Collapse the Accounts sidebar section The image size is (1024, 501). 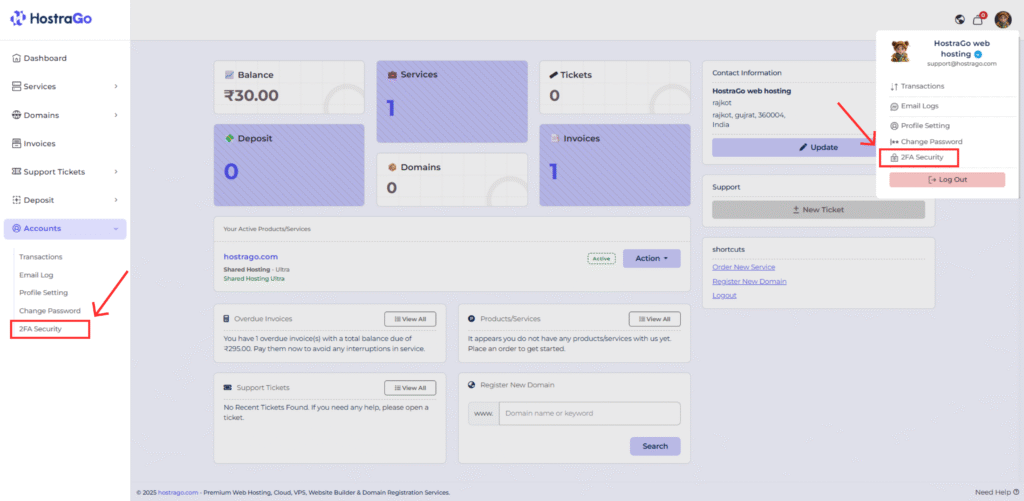tap(65, 229)
